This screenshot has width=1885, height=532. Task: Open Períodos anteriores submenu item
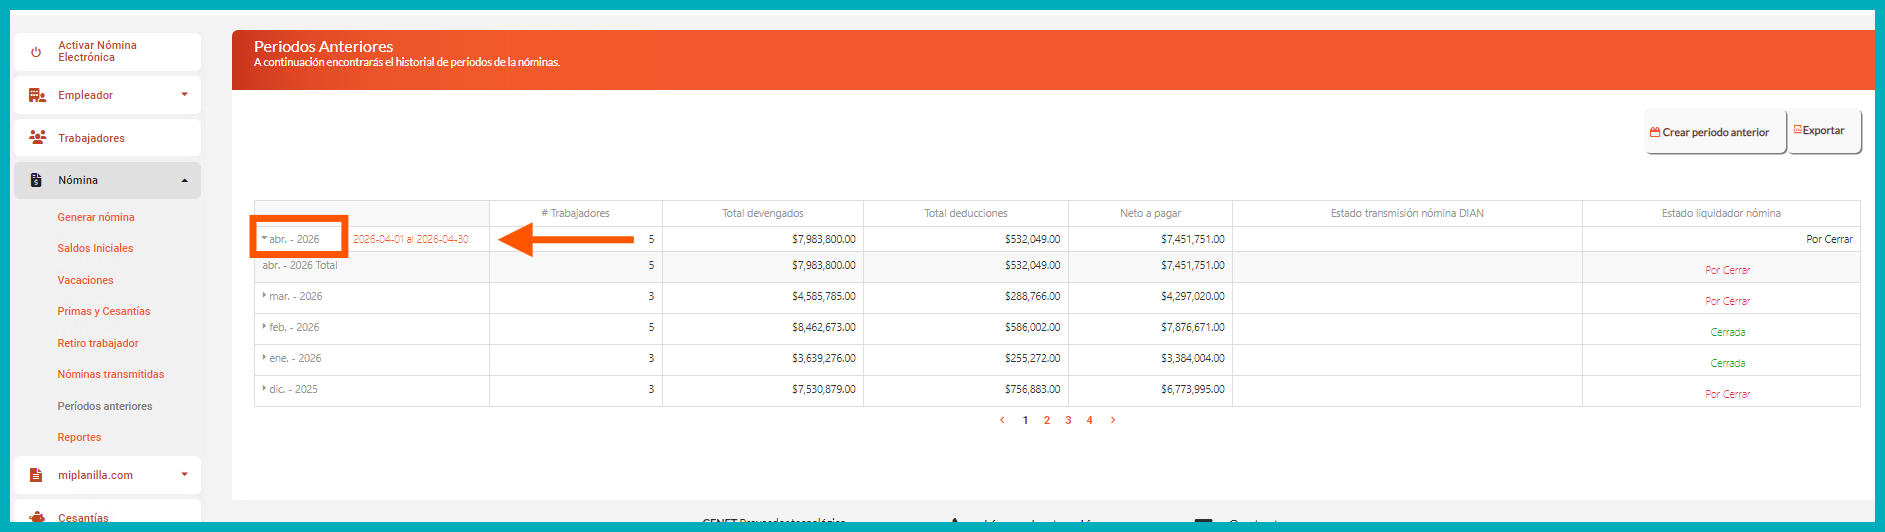pyautogui.click(x=105, y=406)
